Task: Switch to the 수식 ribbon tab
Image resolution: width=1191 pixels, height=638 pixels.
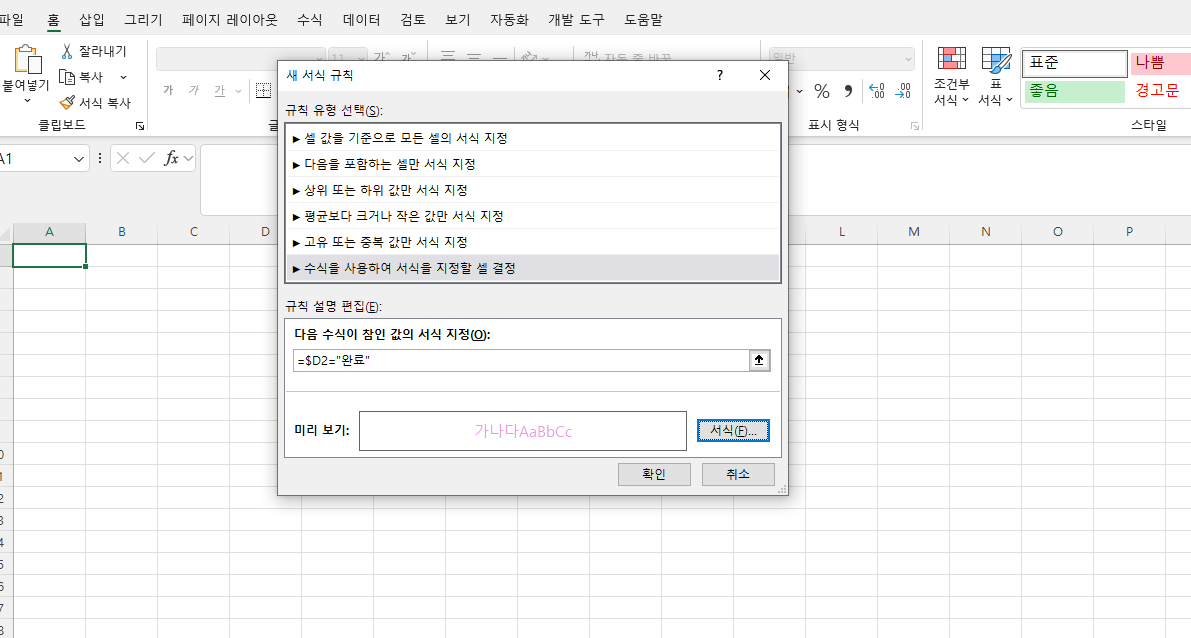Action: pyautogui.click(x=309, y=19)
